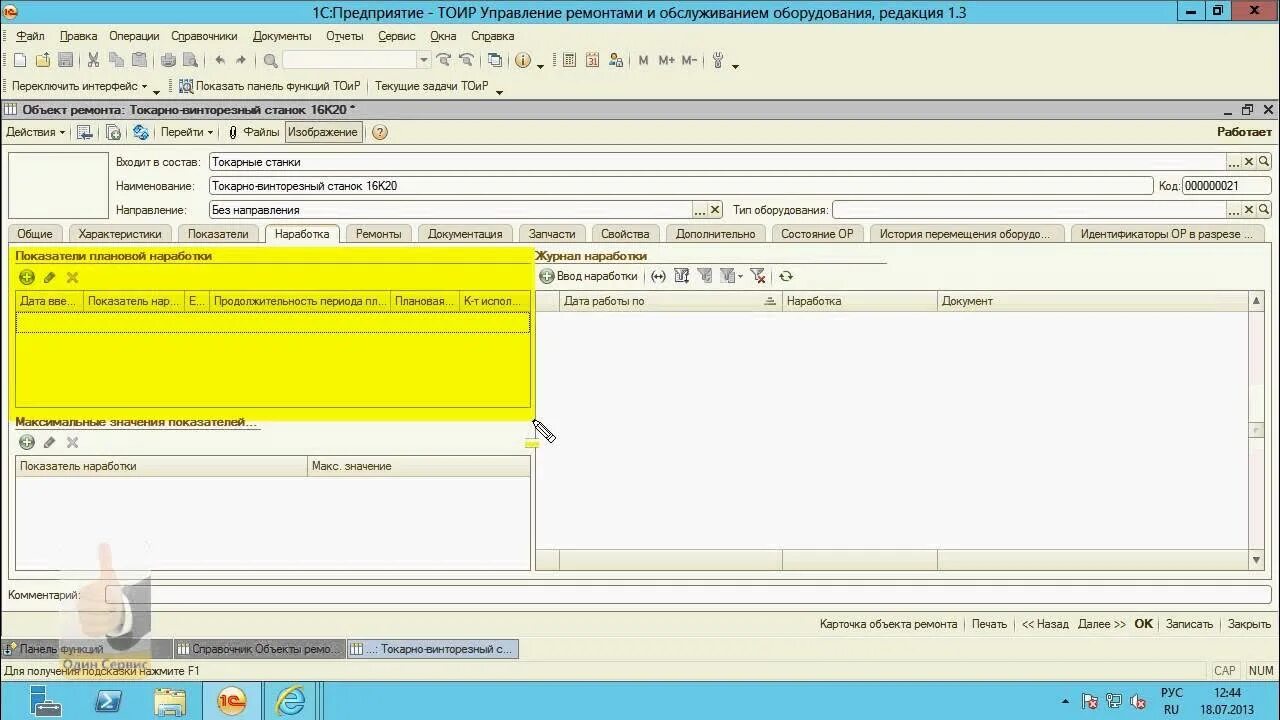Switch to the Общие tab
This screenshot has width=1280, height=720.
pos(35,233)
